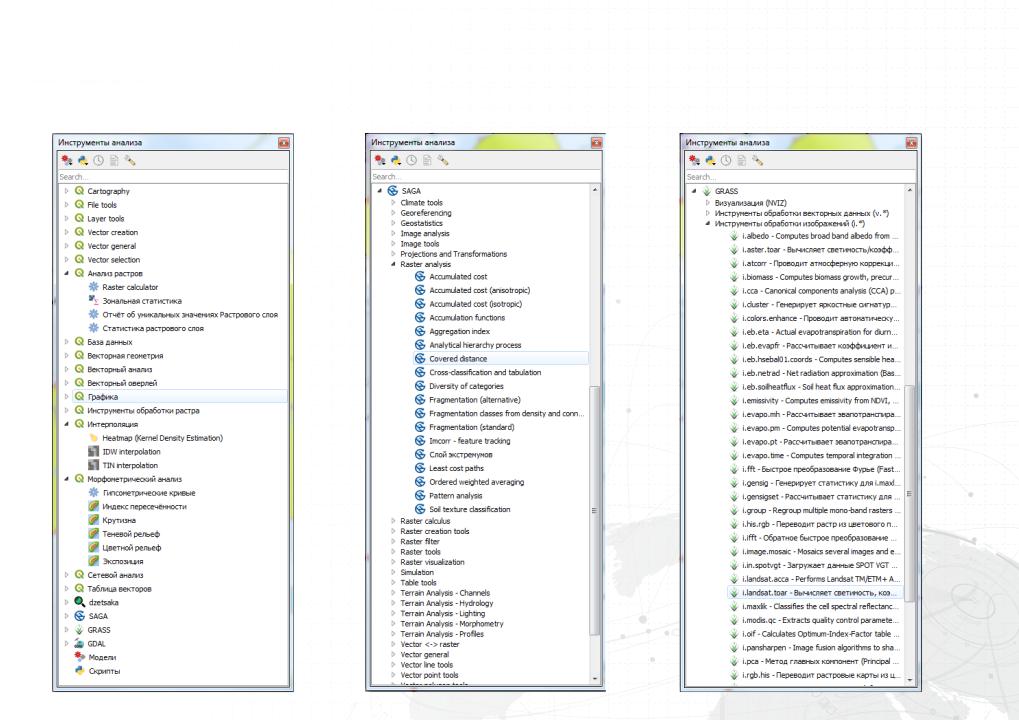Image resolution: width=1019 pixels, height=720 pixels.
Task: Open Models menu in the Cartography toolbox
Action: point(66,161)
